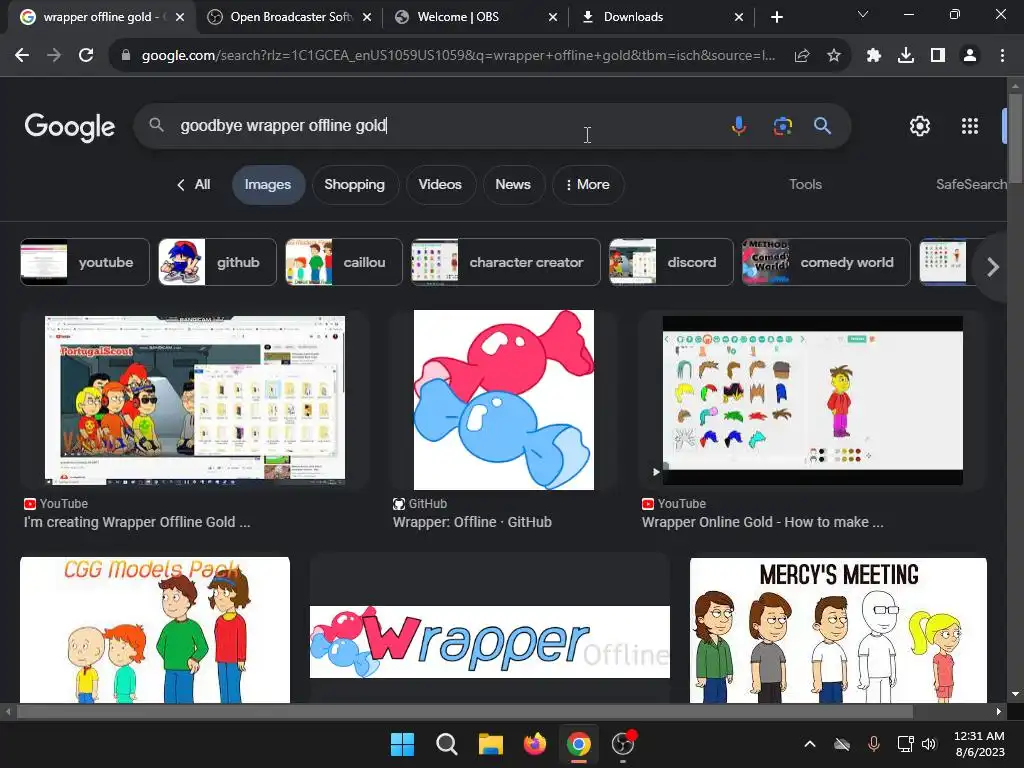Filter results by youtube chip
Screen dimensions: 1024x768
[85, 262]
